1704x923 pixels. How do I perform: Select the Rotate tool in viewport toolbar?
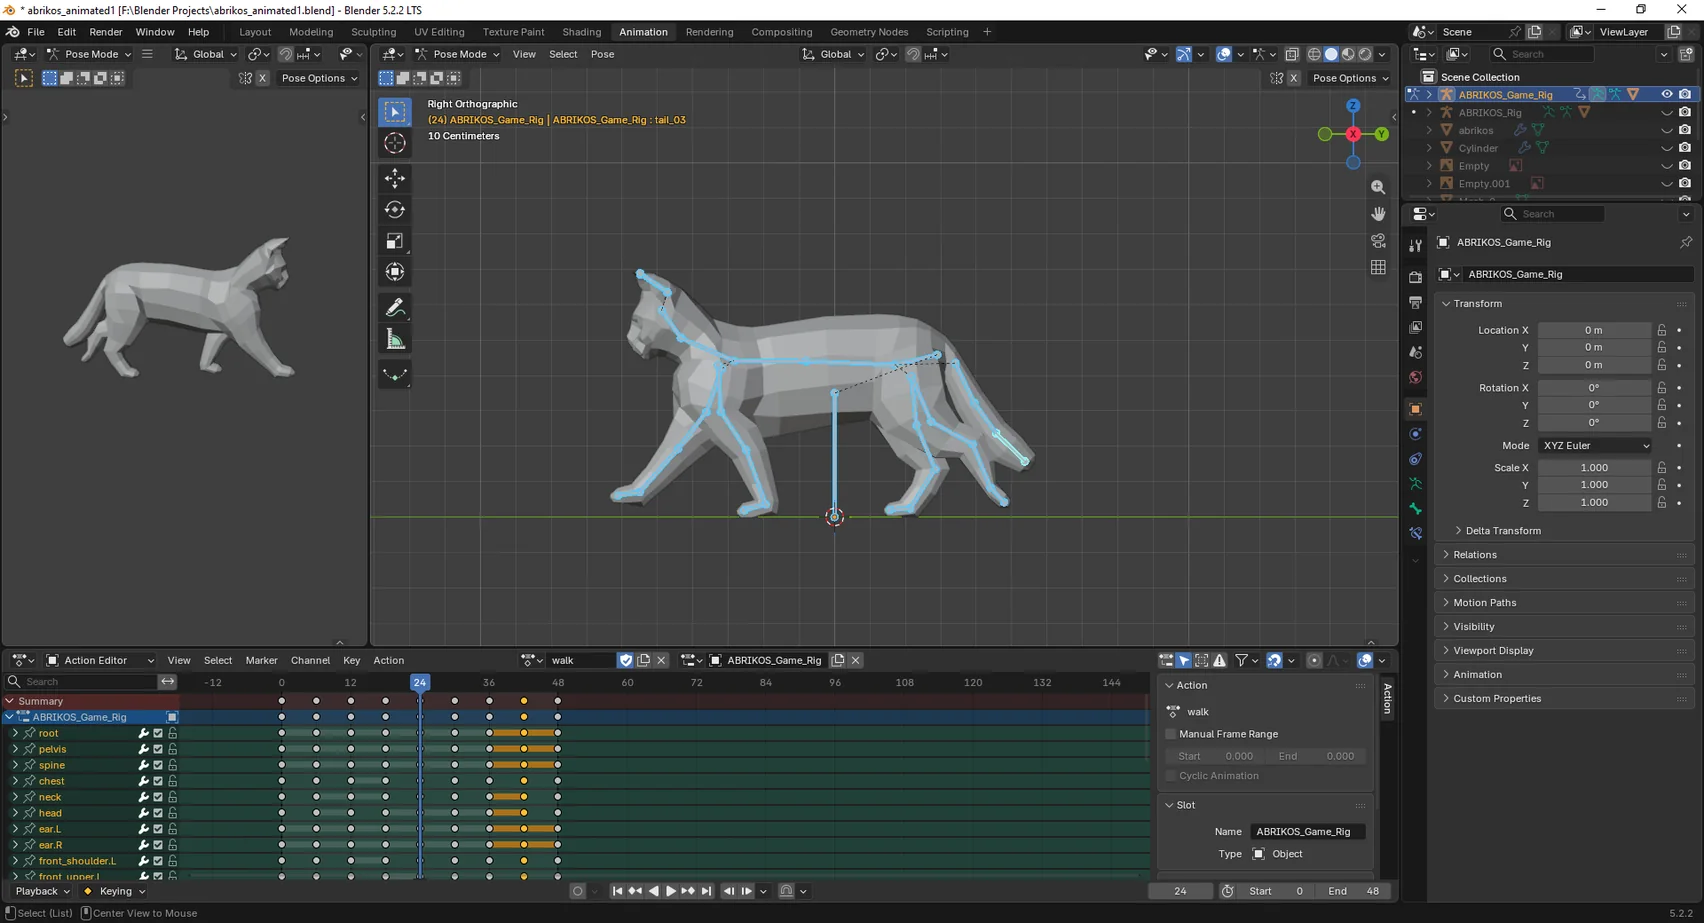[x=395, y=209]
